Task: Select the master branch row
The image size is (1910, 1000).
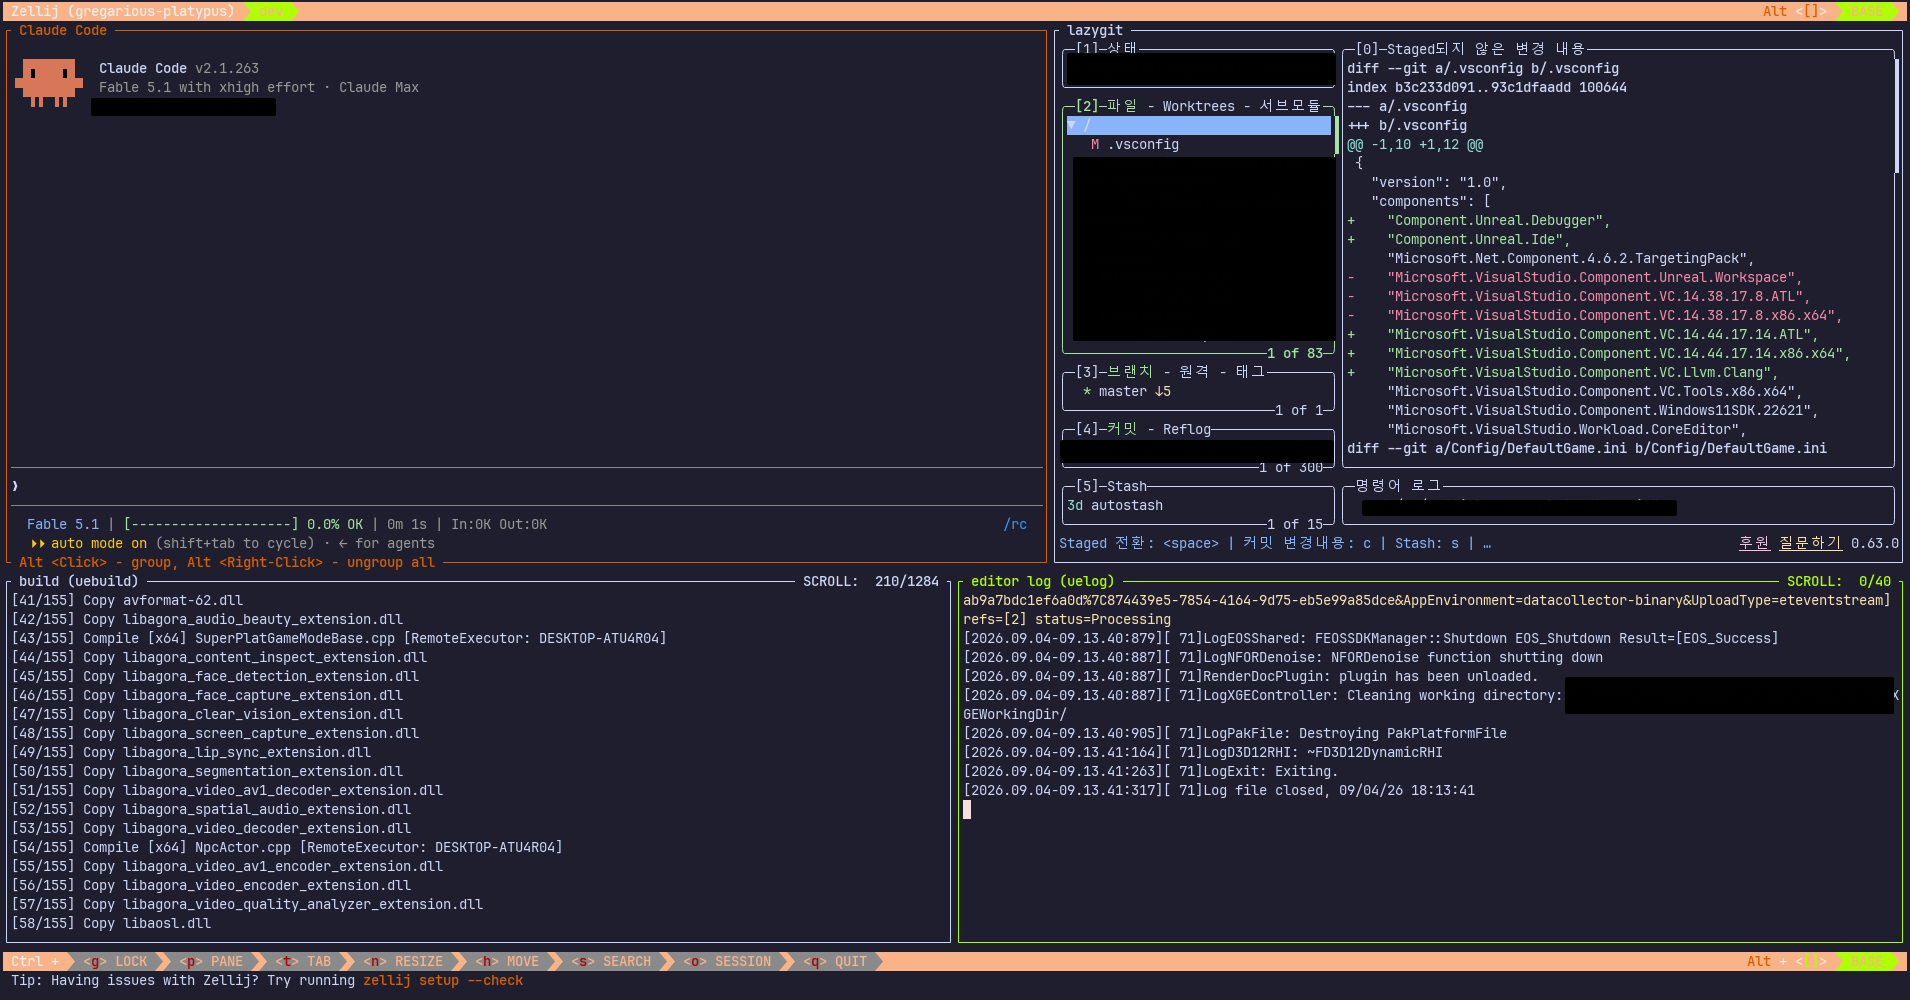Action: pos(1199,392)
